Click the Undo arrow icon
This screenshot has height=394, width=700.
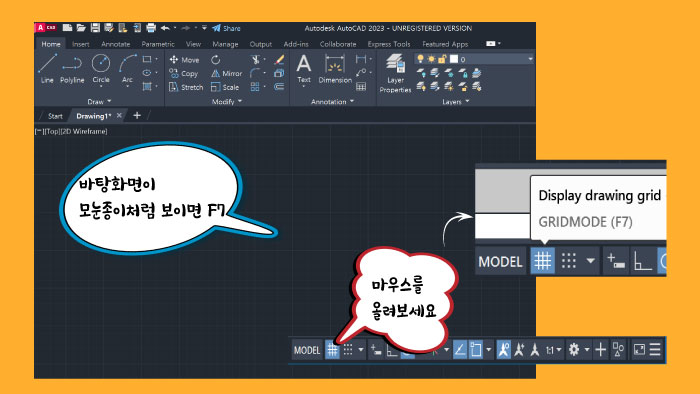165,28
